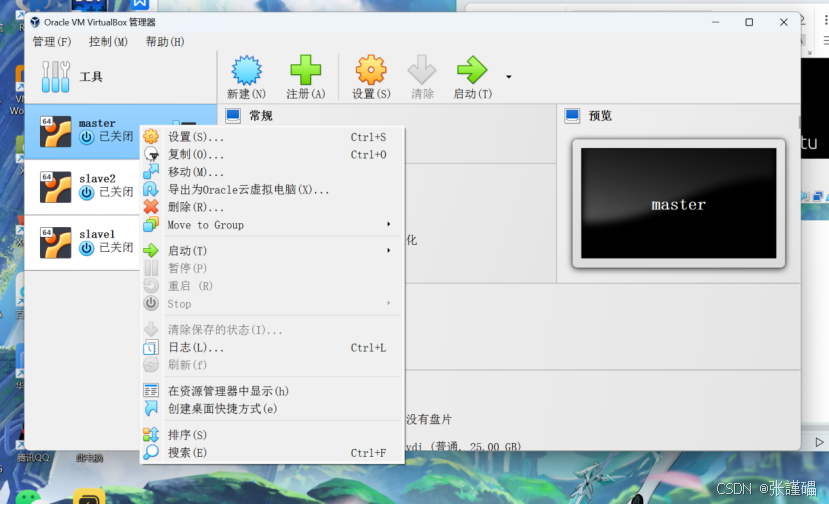Click the slave2 VM operating system icon

[x=56, y=187]
